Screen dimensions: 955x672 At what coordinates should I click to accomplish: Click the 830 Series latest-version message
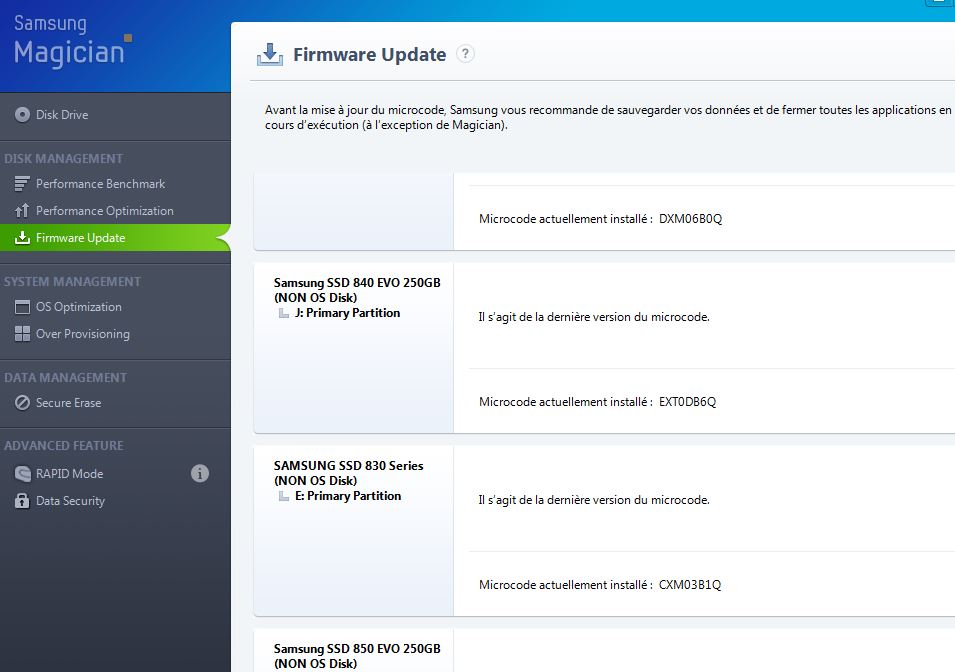(594, 500)
